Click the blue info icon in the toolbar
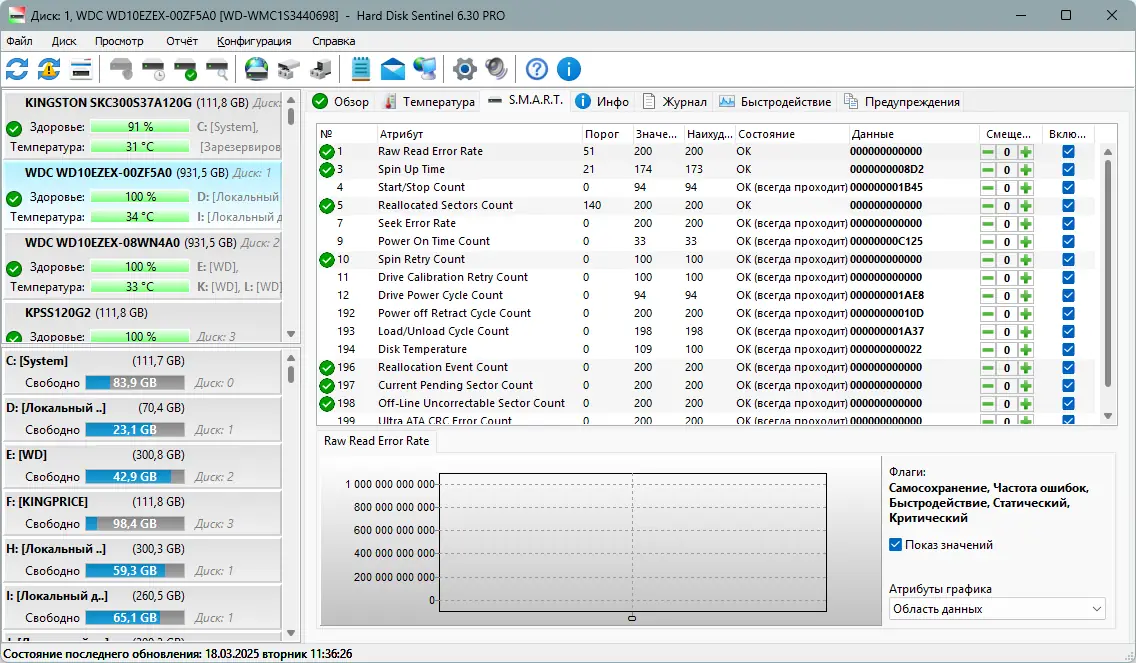Image resolution: width=1136 pixels, height=663 pixels. (568, 69)
